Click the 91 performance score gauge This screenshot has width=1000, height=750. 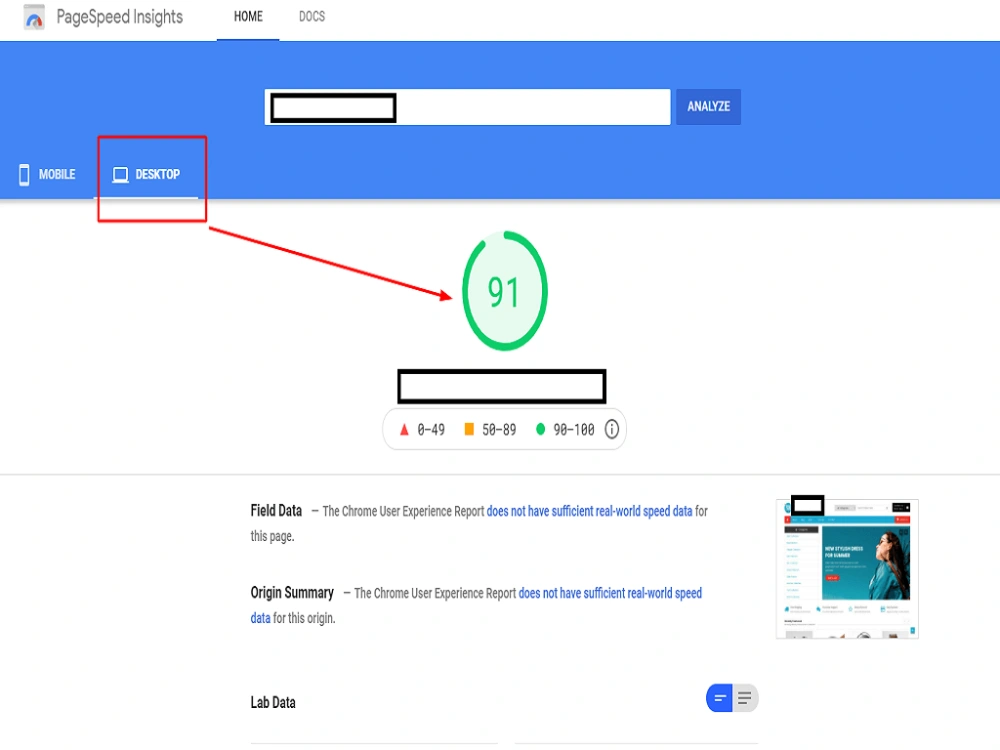click(504, 291)
